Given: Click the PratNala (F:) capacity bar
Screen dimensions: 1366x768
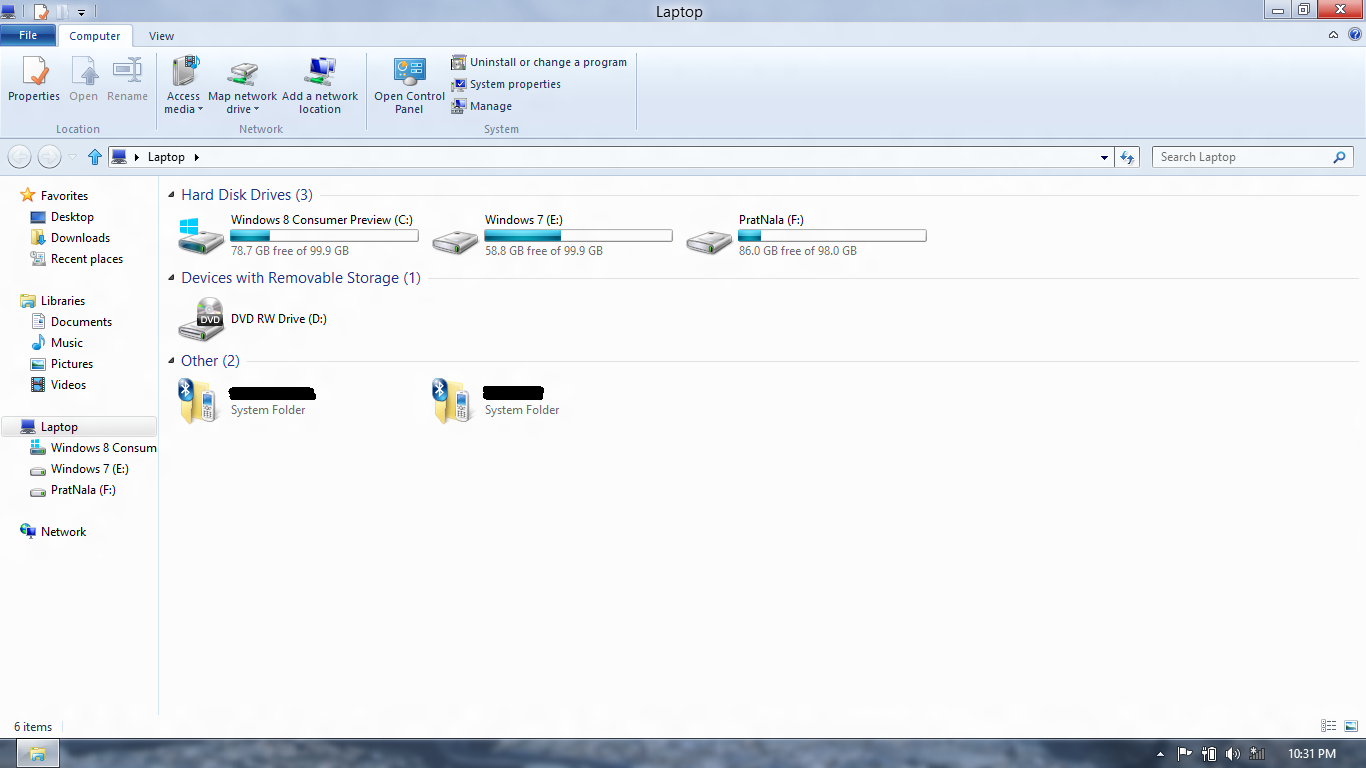Looking at the screenshot, I should 832,236.
